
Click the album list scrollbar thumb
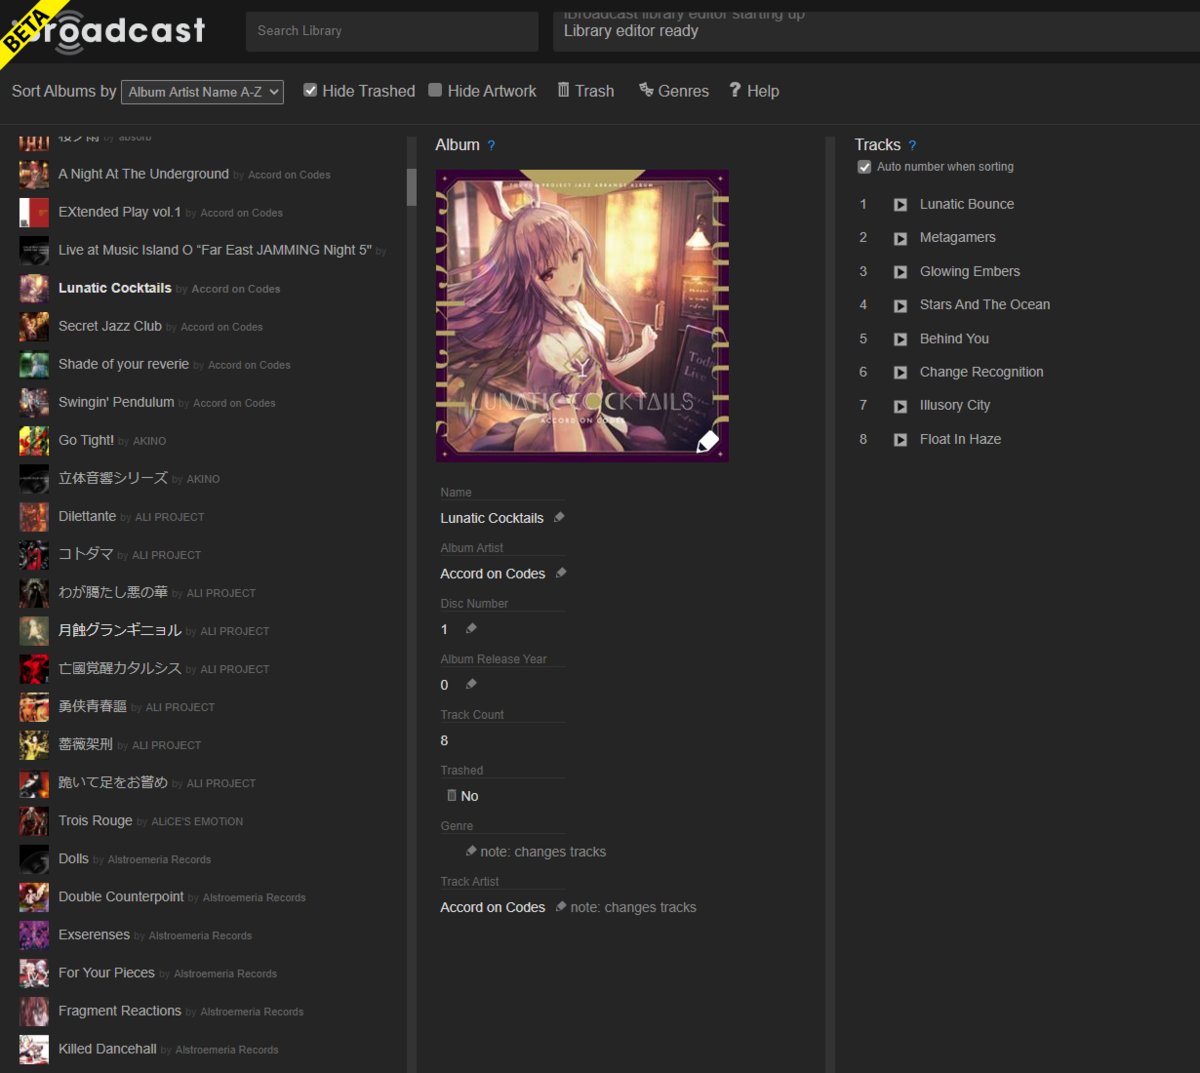tap(411, 187)
